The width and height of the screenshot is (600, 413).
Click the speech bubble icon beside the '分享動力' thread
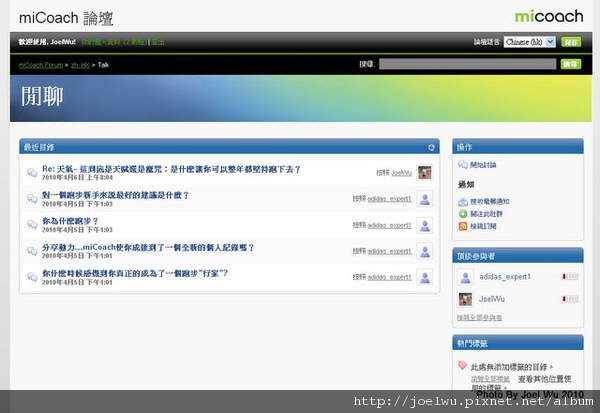point(32,251)
